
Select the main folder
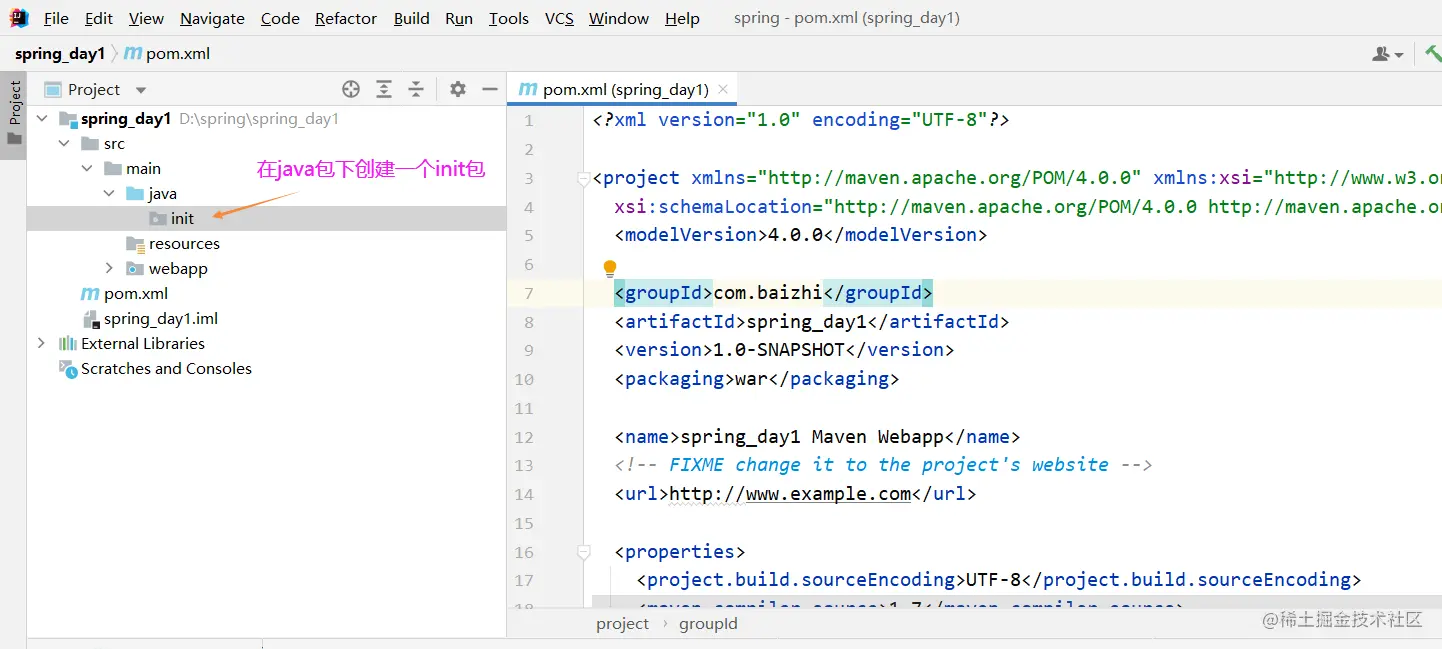click(144, 168)
